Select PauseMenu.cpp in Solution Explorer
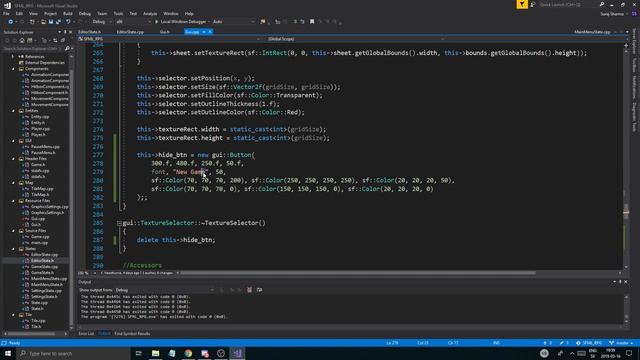Screen dimensions: 640x360 [x=45, y=147]
